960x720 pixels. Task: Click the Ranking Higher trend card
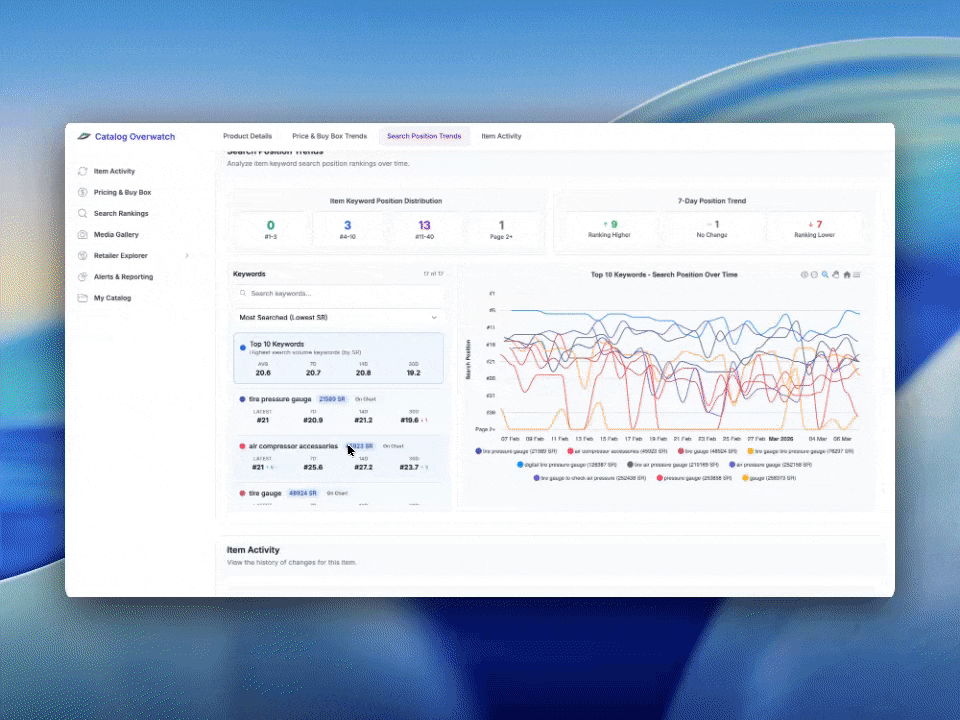tap(609, 228)
